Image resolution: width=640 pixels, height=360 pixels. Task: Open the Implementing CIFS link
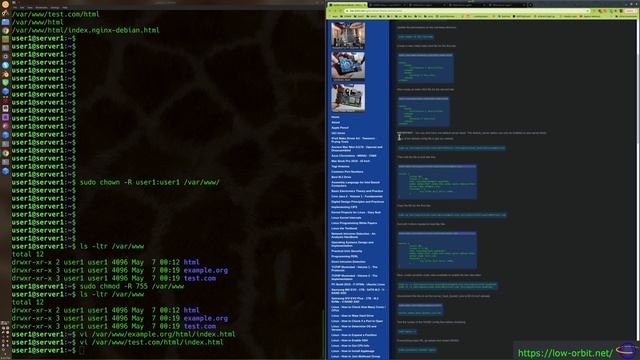pos(344,207)
